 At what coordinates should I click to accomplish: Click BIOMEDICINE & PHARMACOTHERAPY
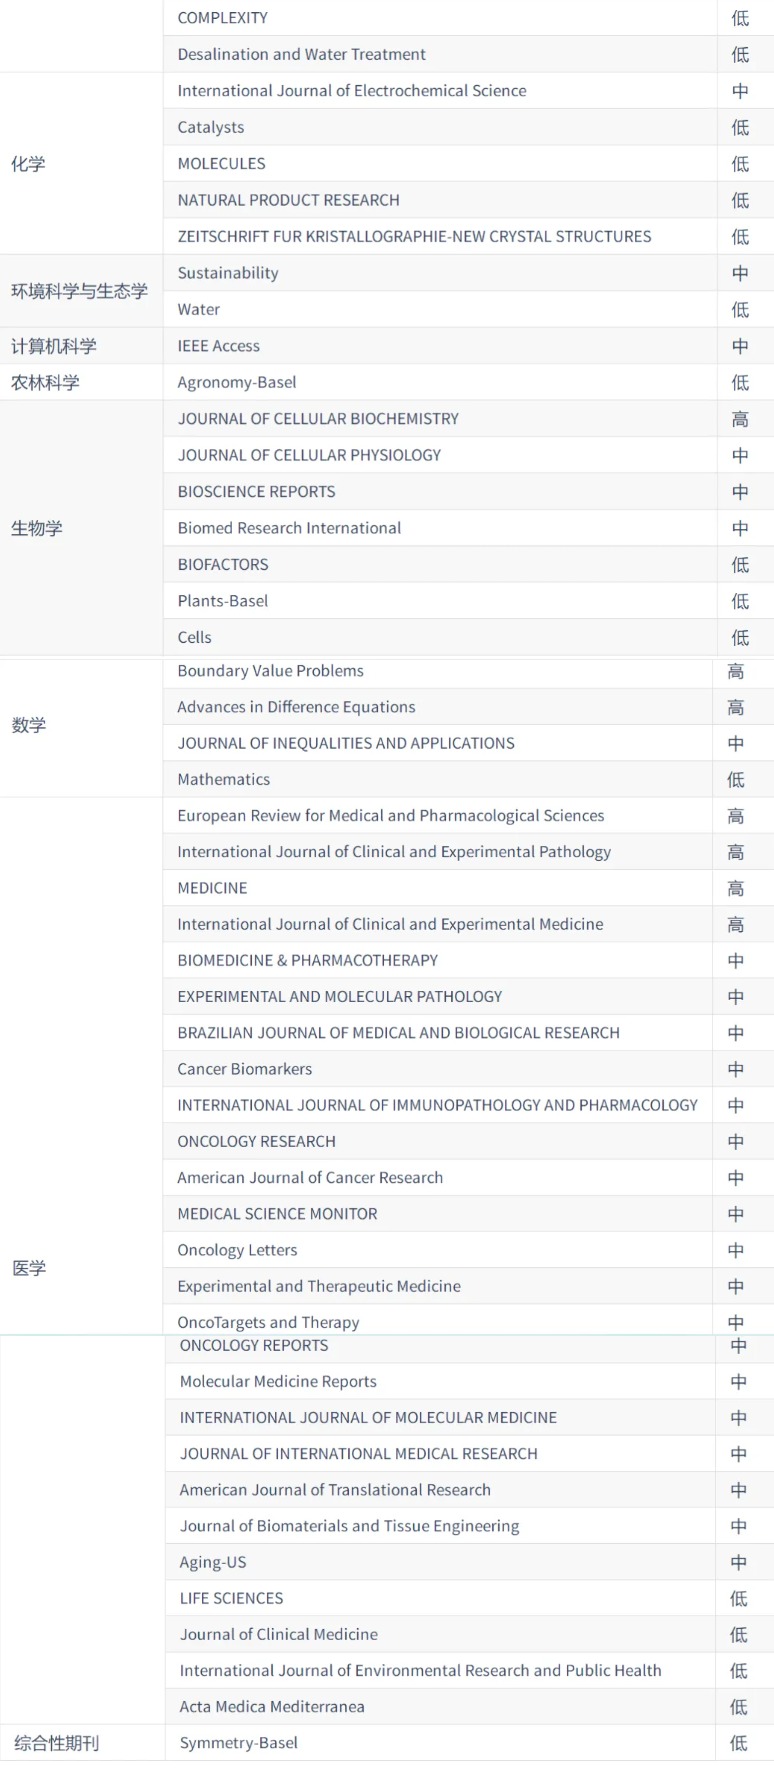[x=308, y=961]
